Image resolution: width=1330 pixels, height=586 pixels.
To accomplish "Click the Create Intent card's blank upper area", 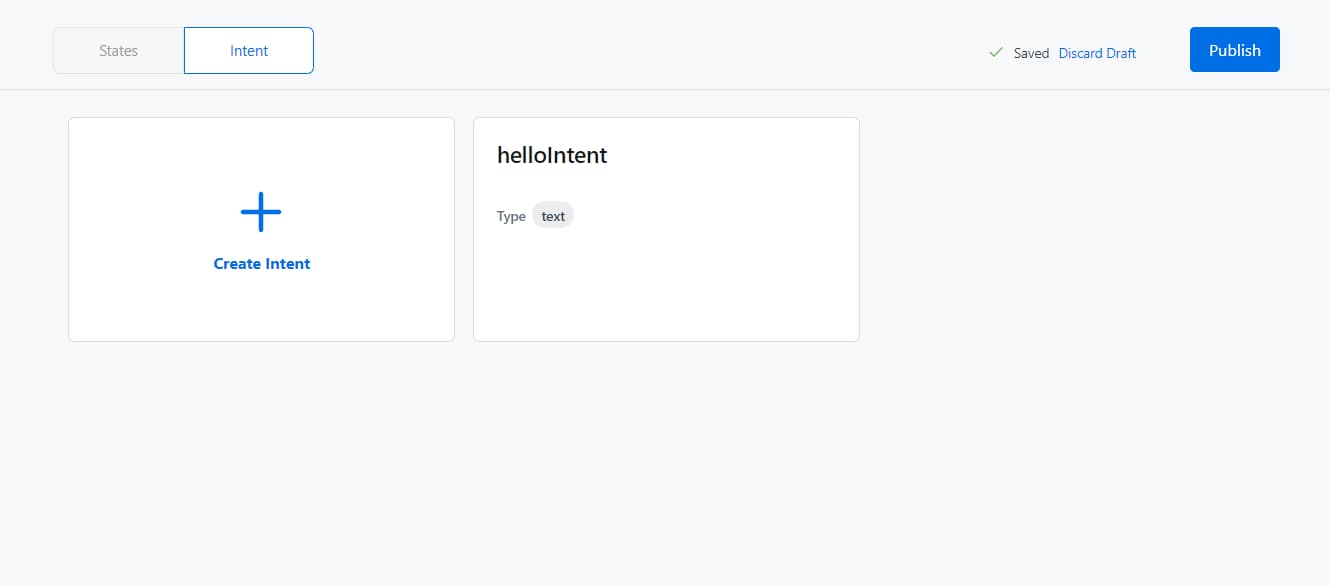I will tap(262, 152).
